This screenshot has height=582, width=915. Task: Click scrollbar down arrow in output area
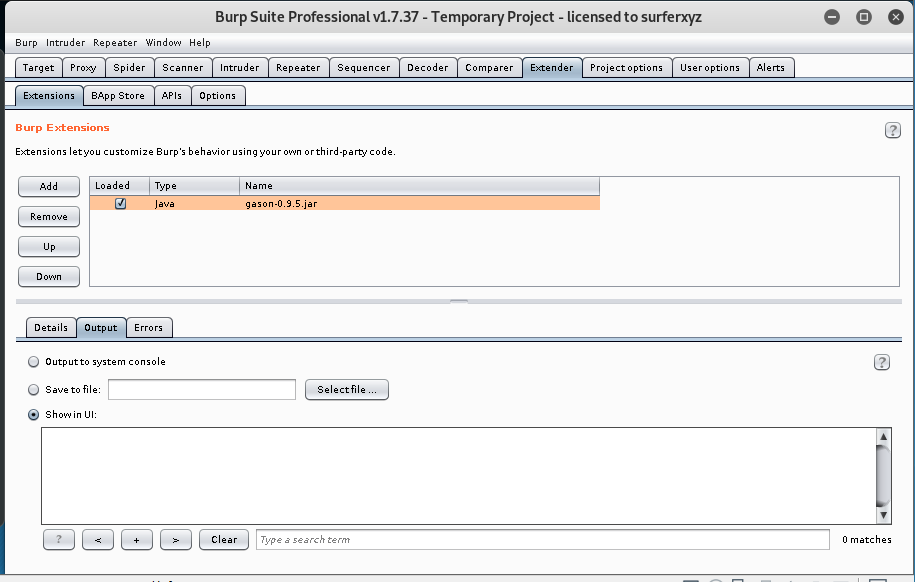883,515
